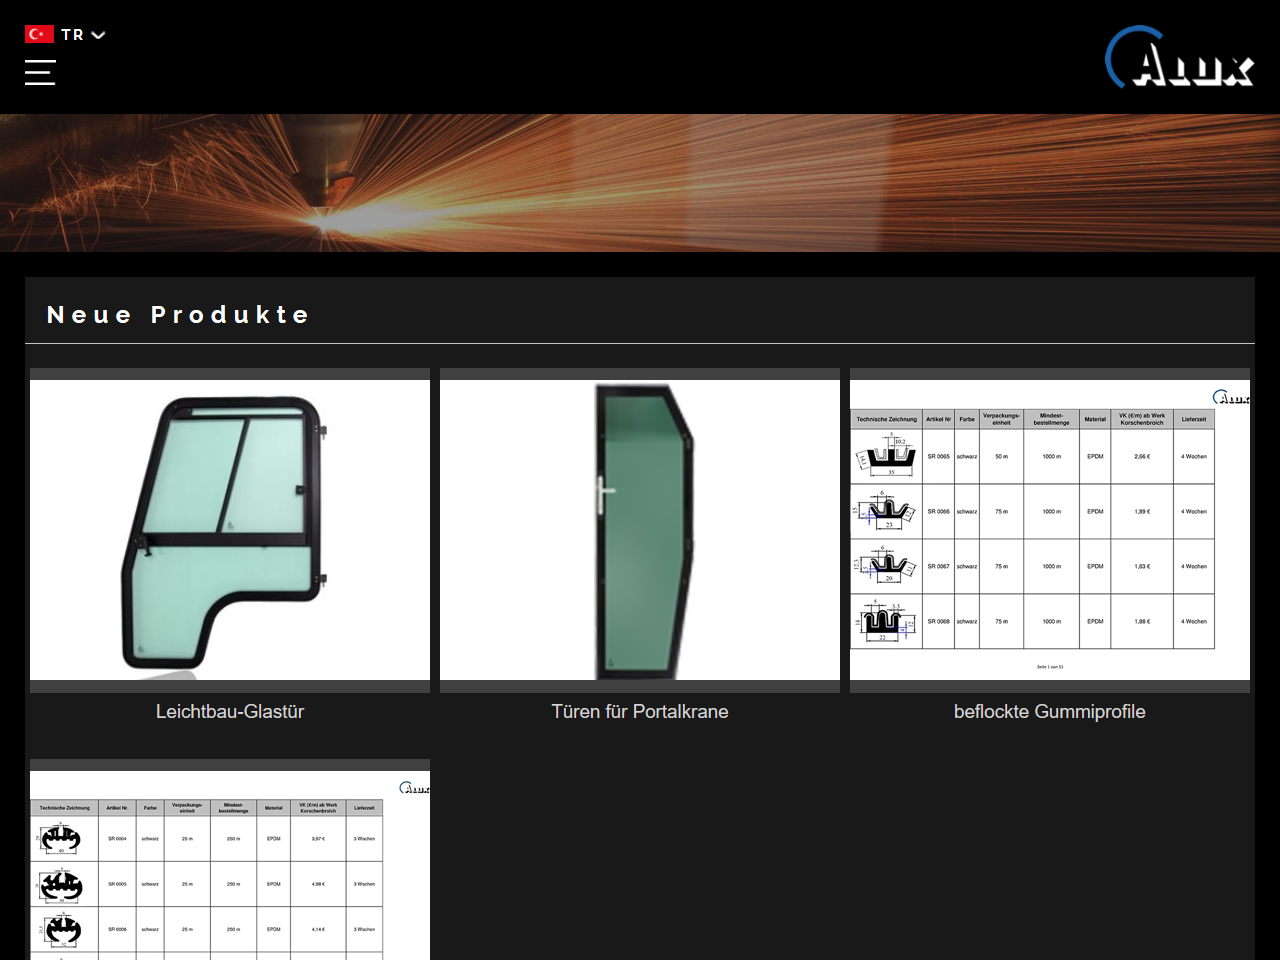
Task: Click the Leichtbau-Glastür link
Action: (230, 711)
